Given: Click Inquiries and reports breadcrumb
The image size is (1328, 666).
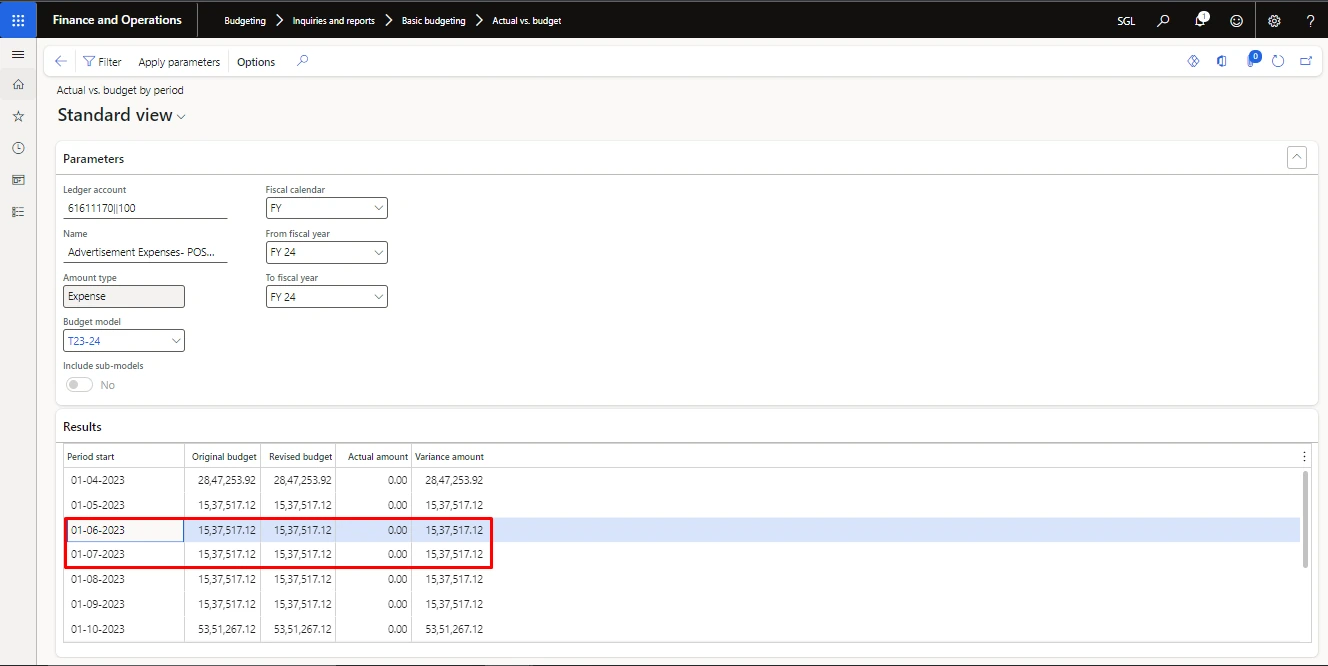Looking at the screenshot, I should pyautogui.click(x=334, y=21).
